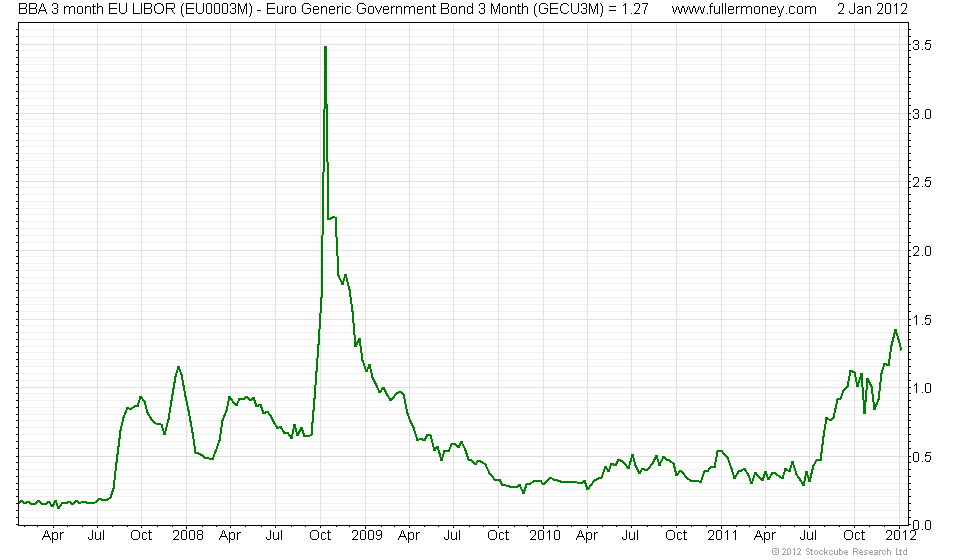Select the 2009 x-axis year label

click(x=367, y=536)
